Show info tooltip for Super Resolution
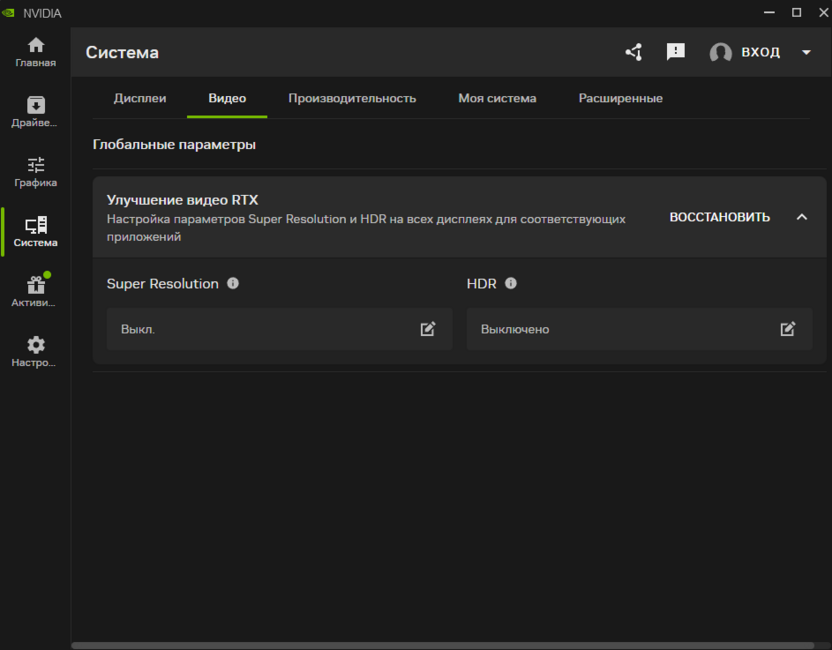Image resolution: width=832 pixels, height=650 pixels. [x=233, y=283]
